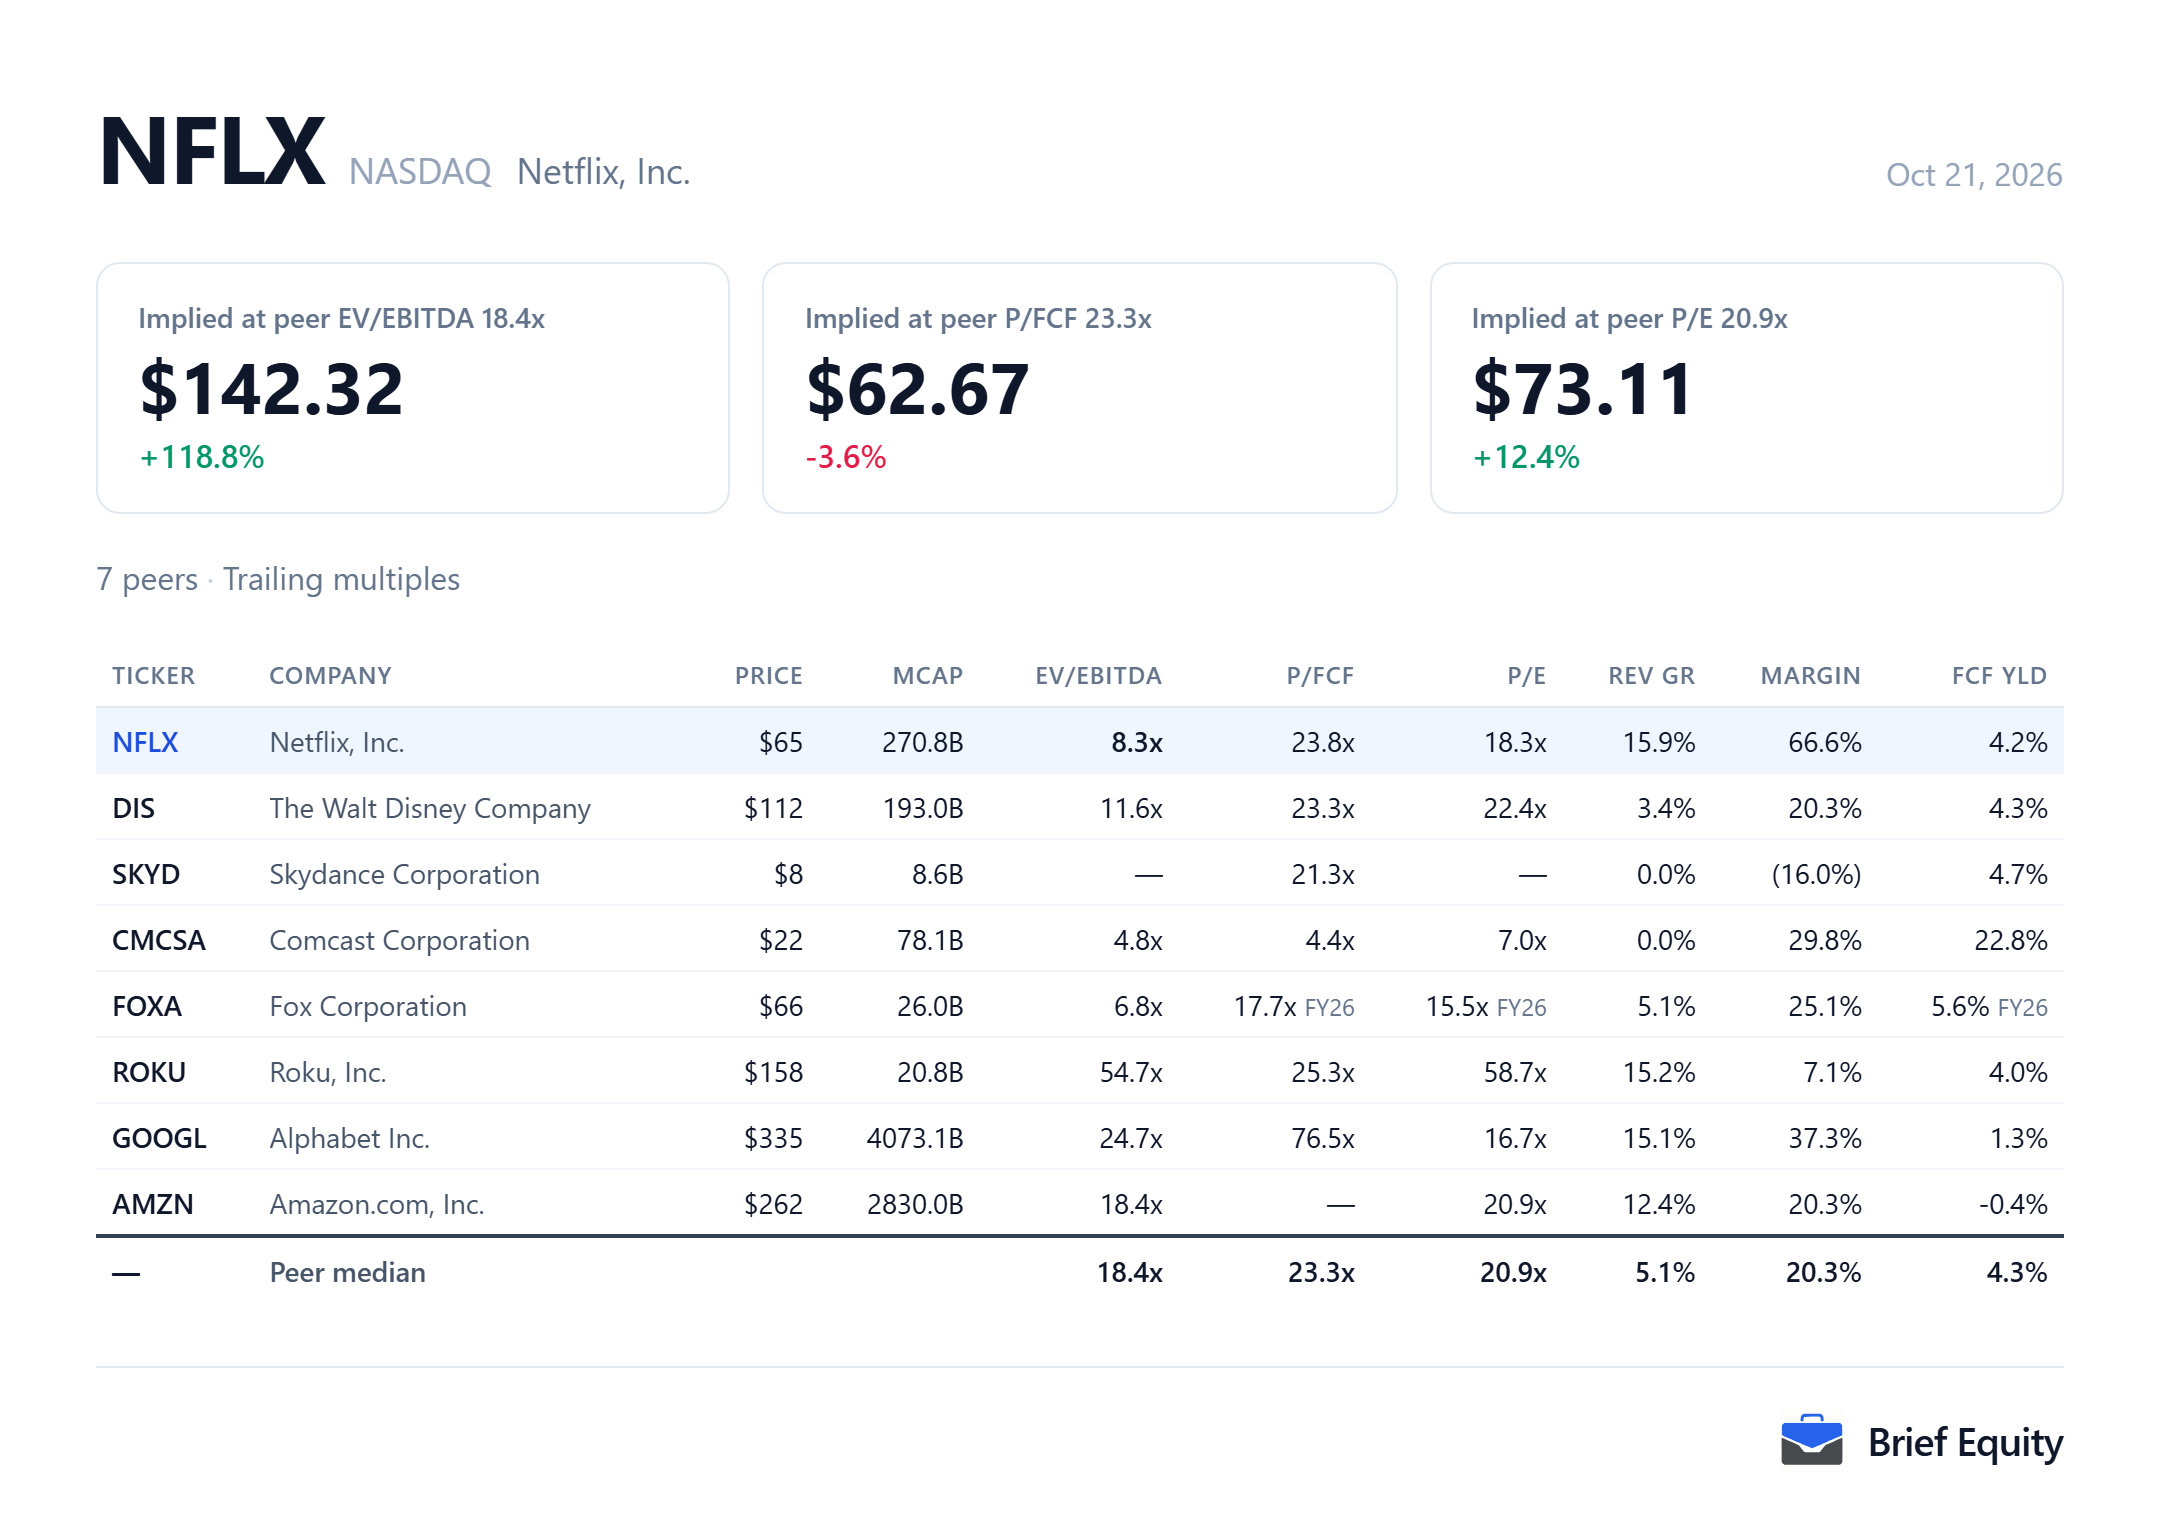
Task: Click the Oct 21, 2026 date
Action: [x=1974, y=175]
